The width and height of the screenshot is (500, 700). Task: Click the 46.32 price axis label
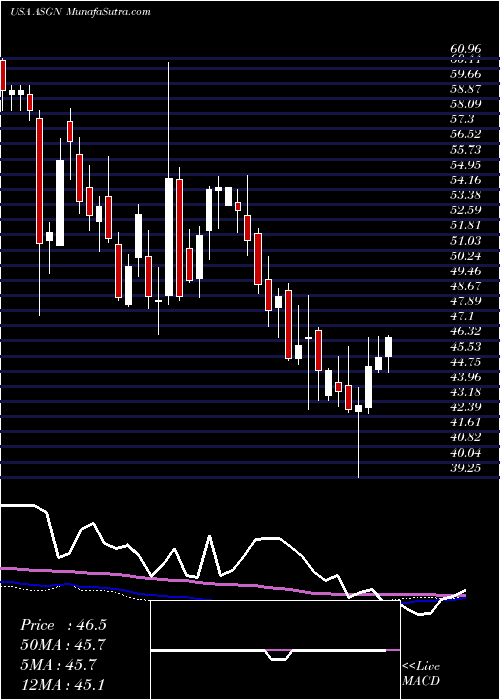tap(466, 332)
